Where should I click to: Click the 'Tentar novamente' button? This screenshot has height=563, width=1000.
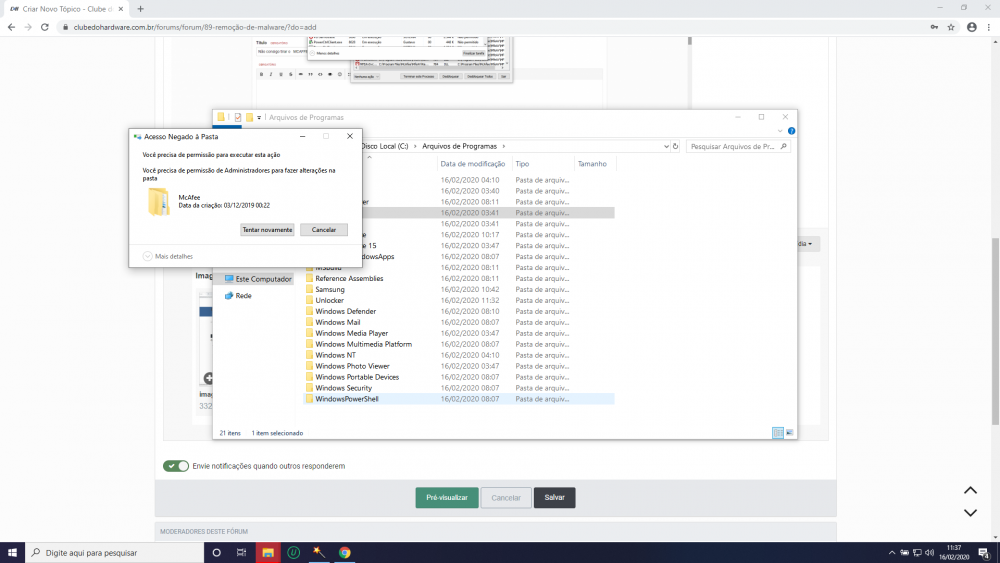coord(267,229)
